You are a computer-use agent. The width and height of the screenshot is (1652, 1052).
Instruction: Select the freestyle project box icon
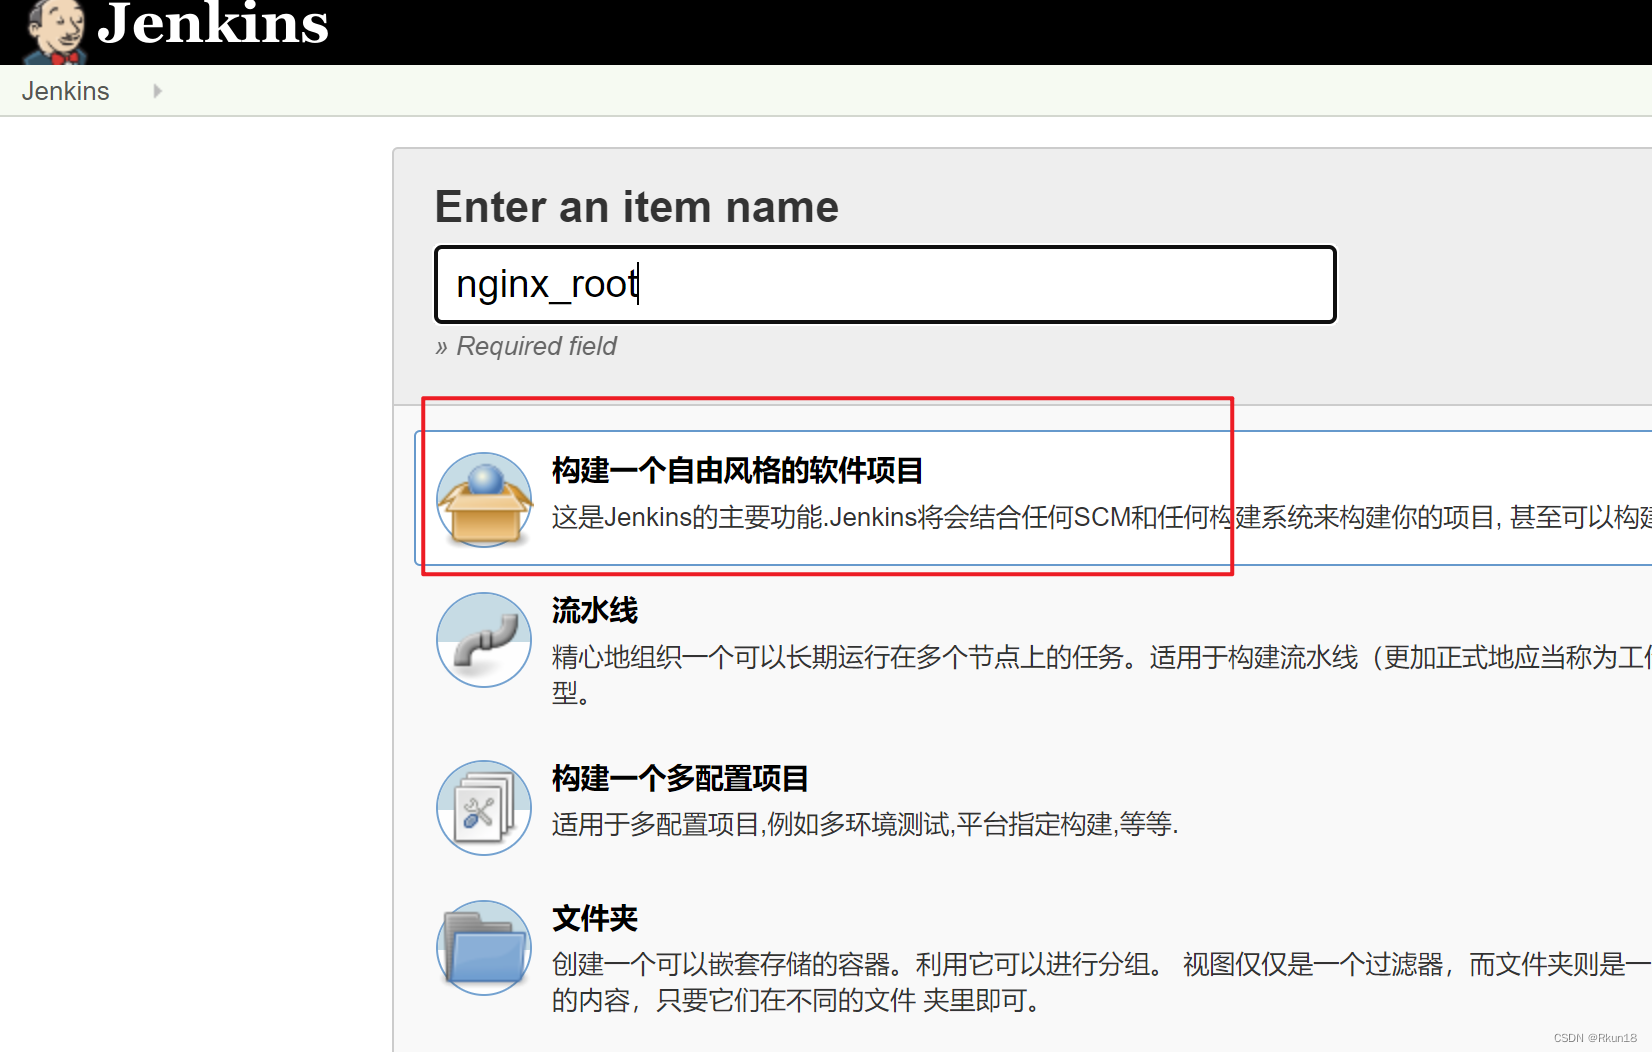(484, 500)
